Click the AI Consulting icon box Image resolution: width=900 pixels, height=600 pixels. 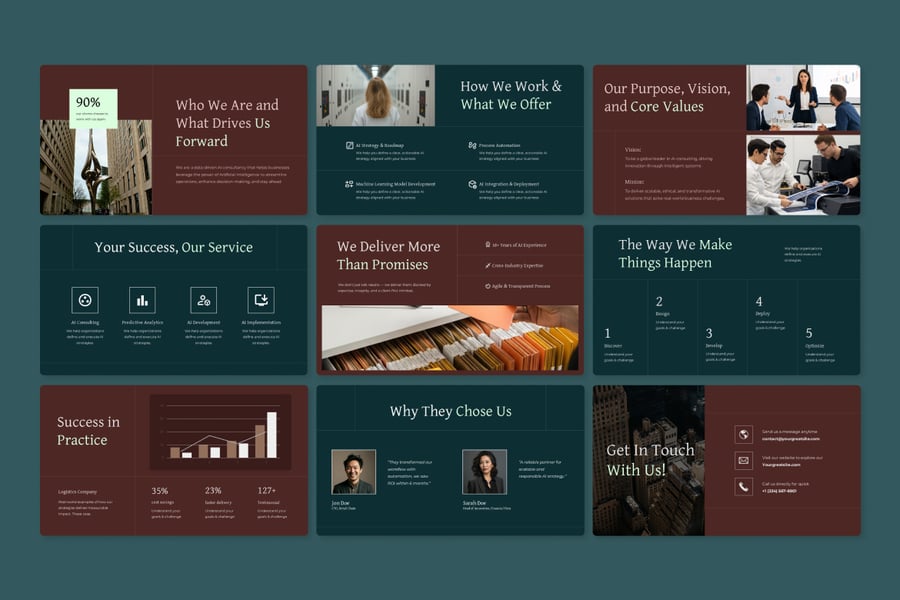(85, 300)
